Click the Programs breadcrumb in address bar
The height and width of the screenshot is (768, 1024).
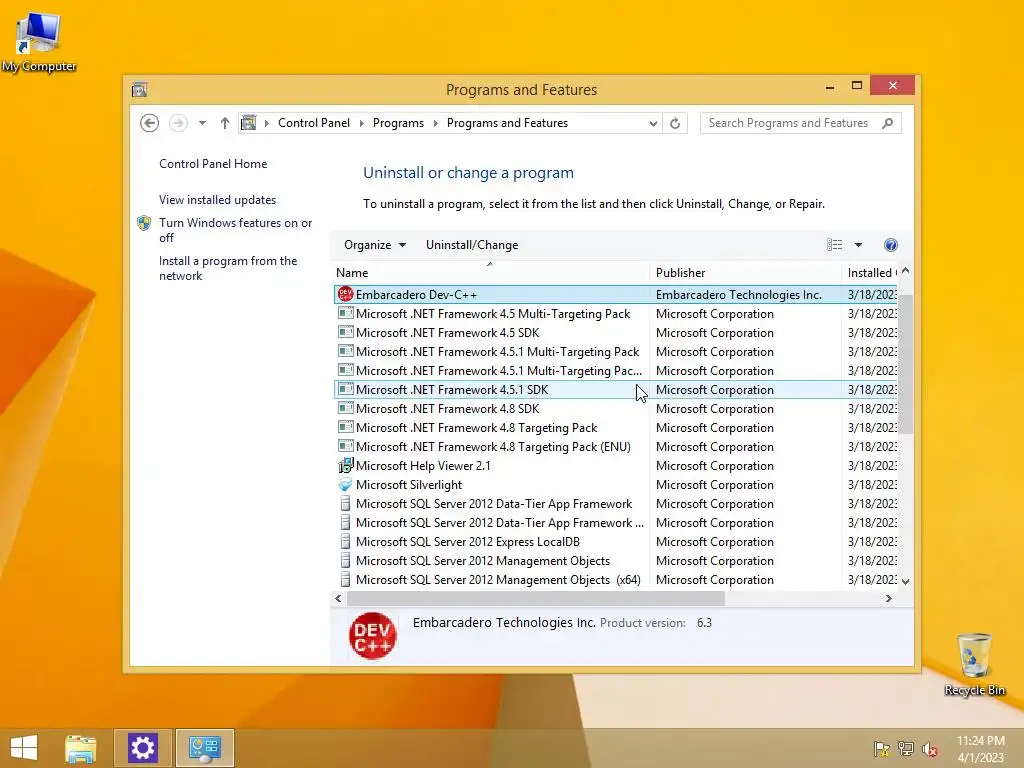pyautogui.click(x=398, y=123)
